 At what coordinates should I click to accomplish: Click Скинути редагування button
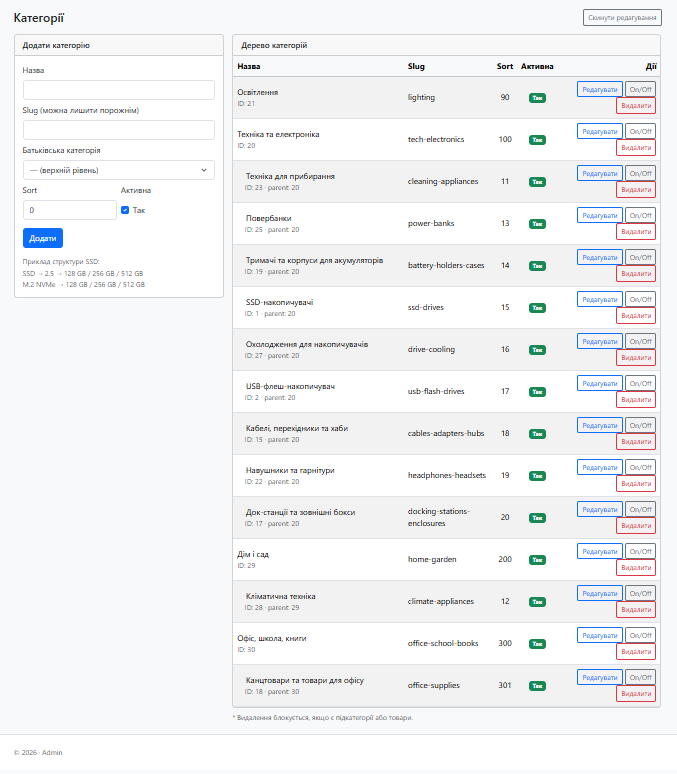[x=622, y=17]
